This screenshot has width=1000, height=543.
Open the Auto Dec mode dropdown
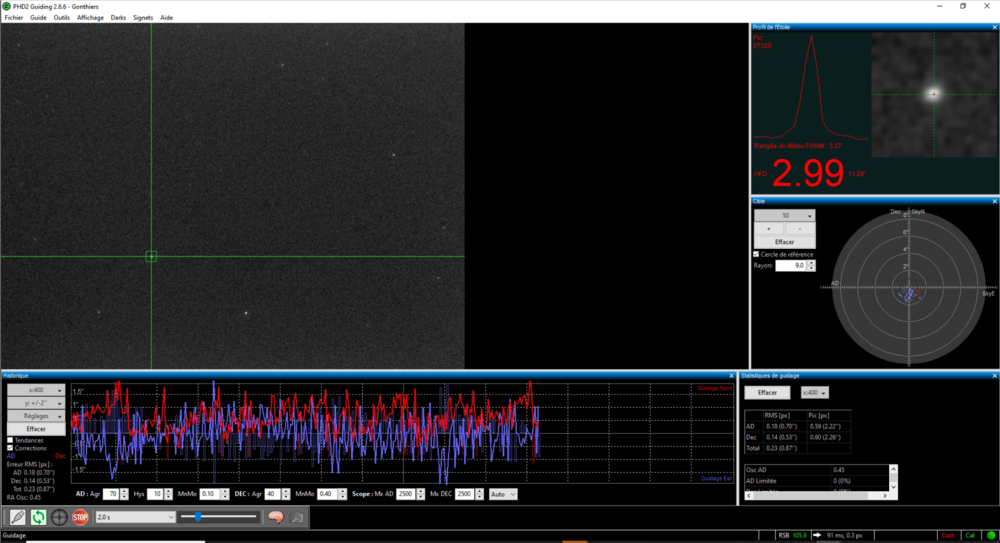pos(503,494)
